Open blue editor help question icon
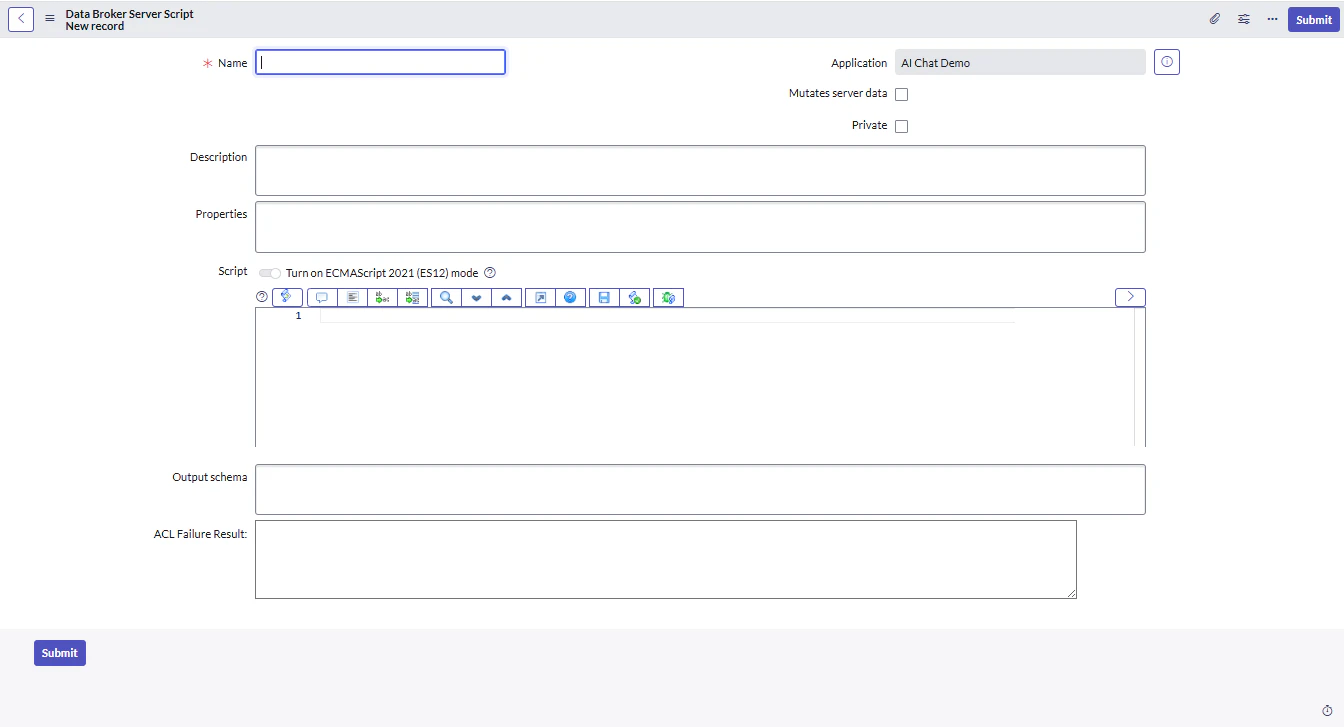1344x727 pixels. point(570,297)
